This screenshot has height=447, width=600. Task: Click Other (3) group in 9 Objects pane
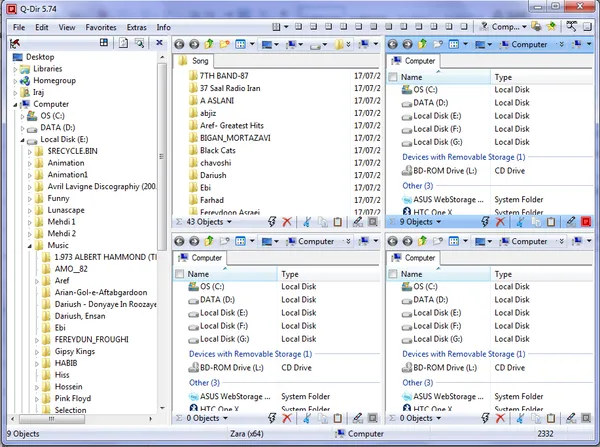[x=417, y=186]
